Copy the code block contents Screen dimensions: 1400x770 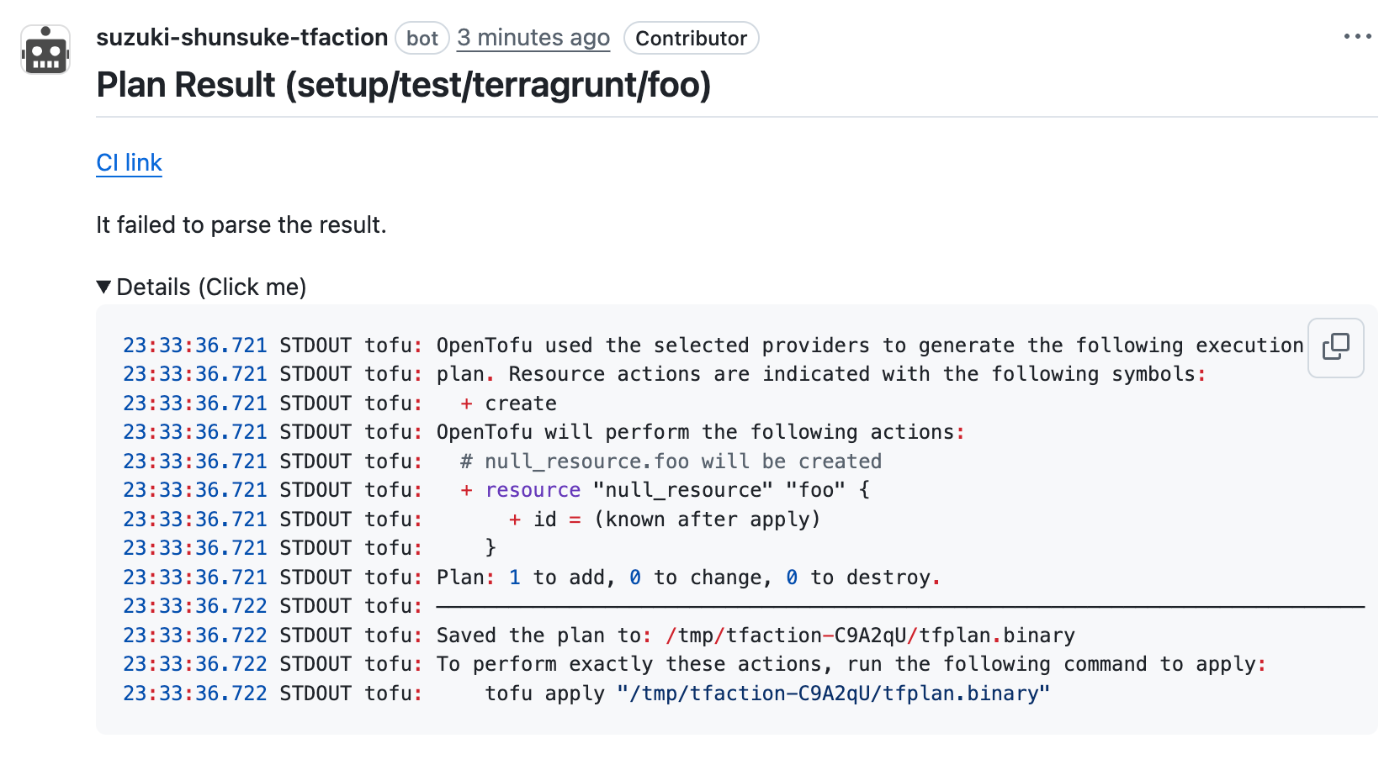[1335, 347]
